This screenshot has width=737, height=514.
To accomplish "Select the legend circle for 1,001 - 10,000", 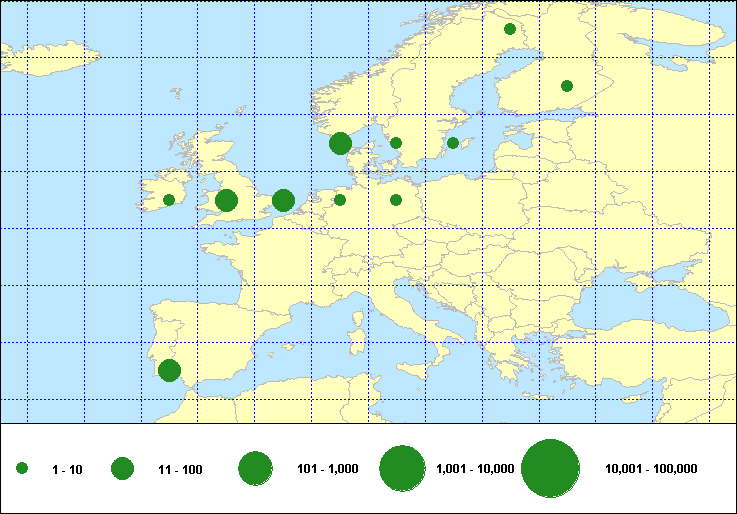I will point(403,468).
